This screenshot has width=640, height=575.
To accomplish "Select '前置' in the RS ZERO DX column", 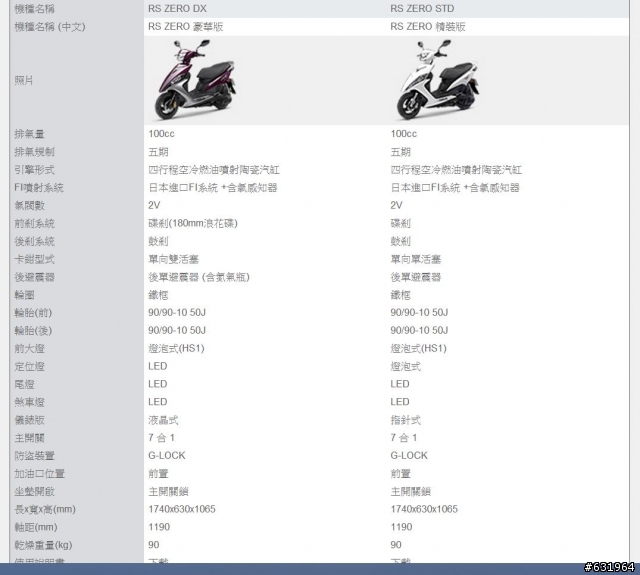I will coord(158,474).
